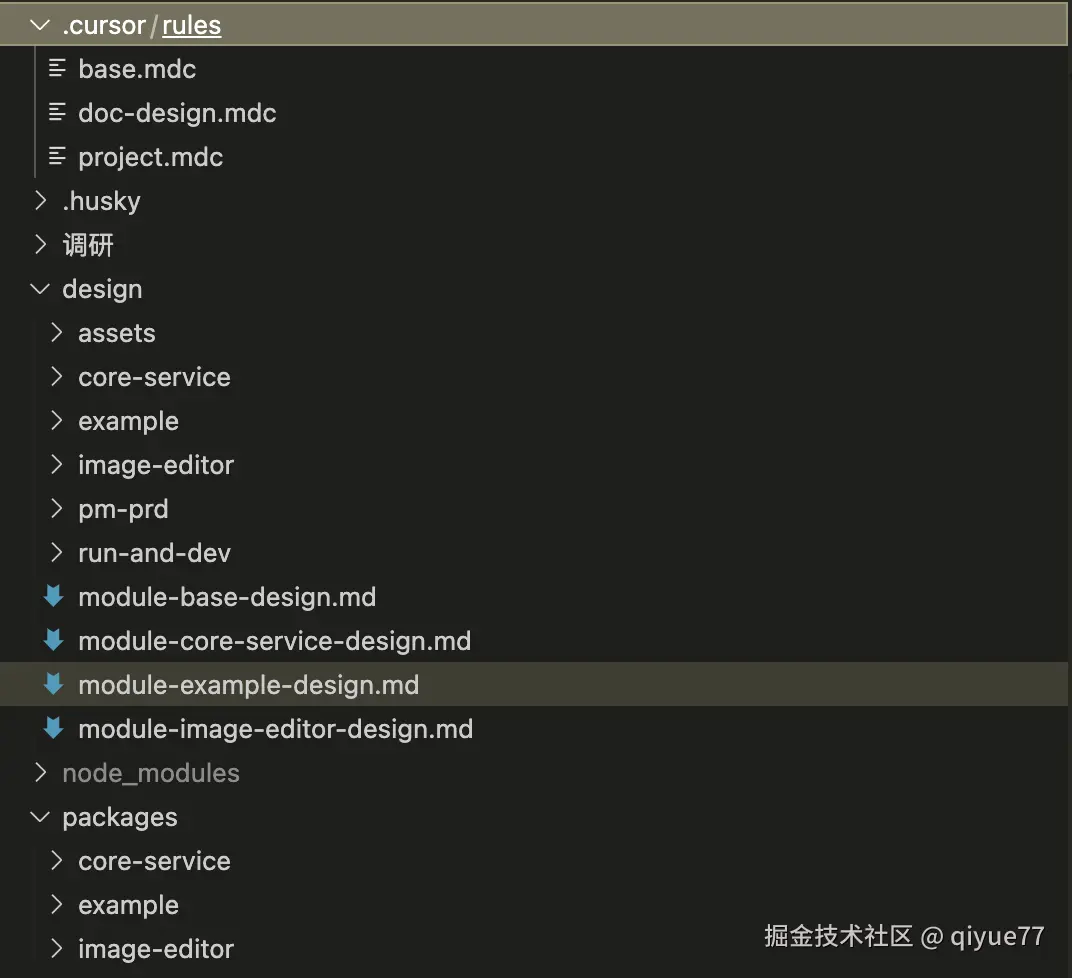Screen dimensions: 1072x978
Task: Click the doc-design.mdc document icon
Action: pos(57,112)
